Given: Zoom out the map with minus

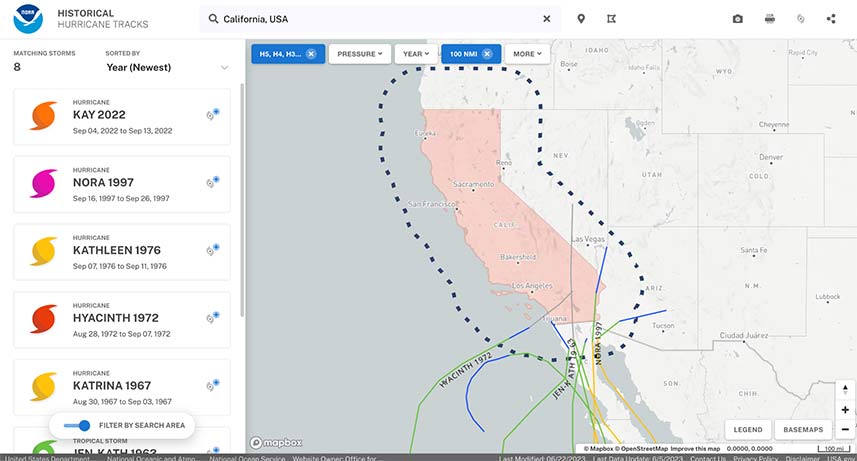Looking at the screenshot, I should click(x=845, y=429).
